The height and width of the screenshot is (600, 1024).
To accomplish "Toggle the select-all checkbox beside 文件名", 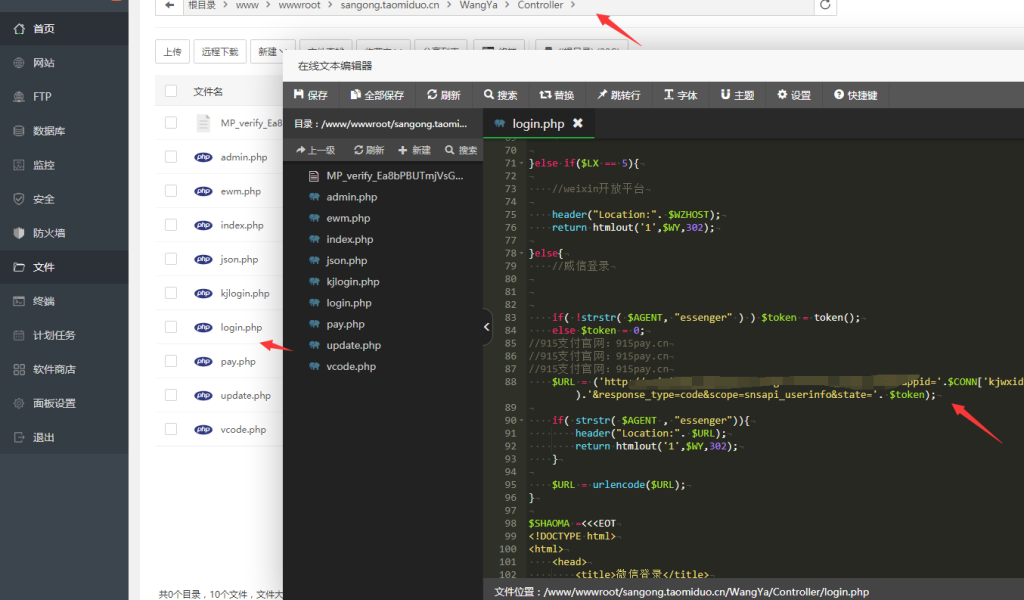I will (171, 91).
